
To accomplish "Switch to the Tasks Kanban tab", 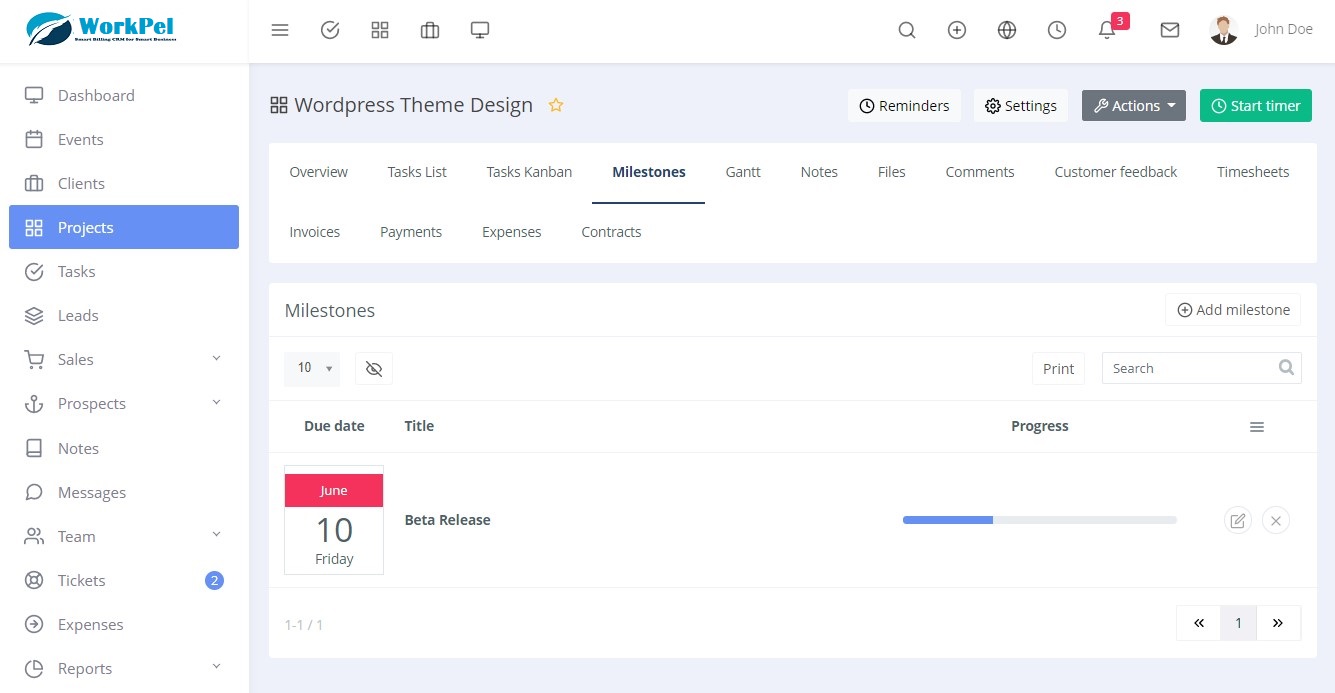I will tap(529, 172).
